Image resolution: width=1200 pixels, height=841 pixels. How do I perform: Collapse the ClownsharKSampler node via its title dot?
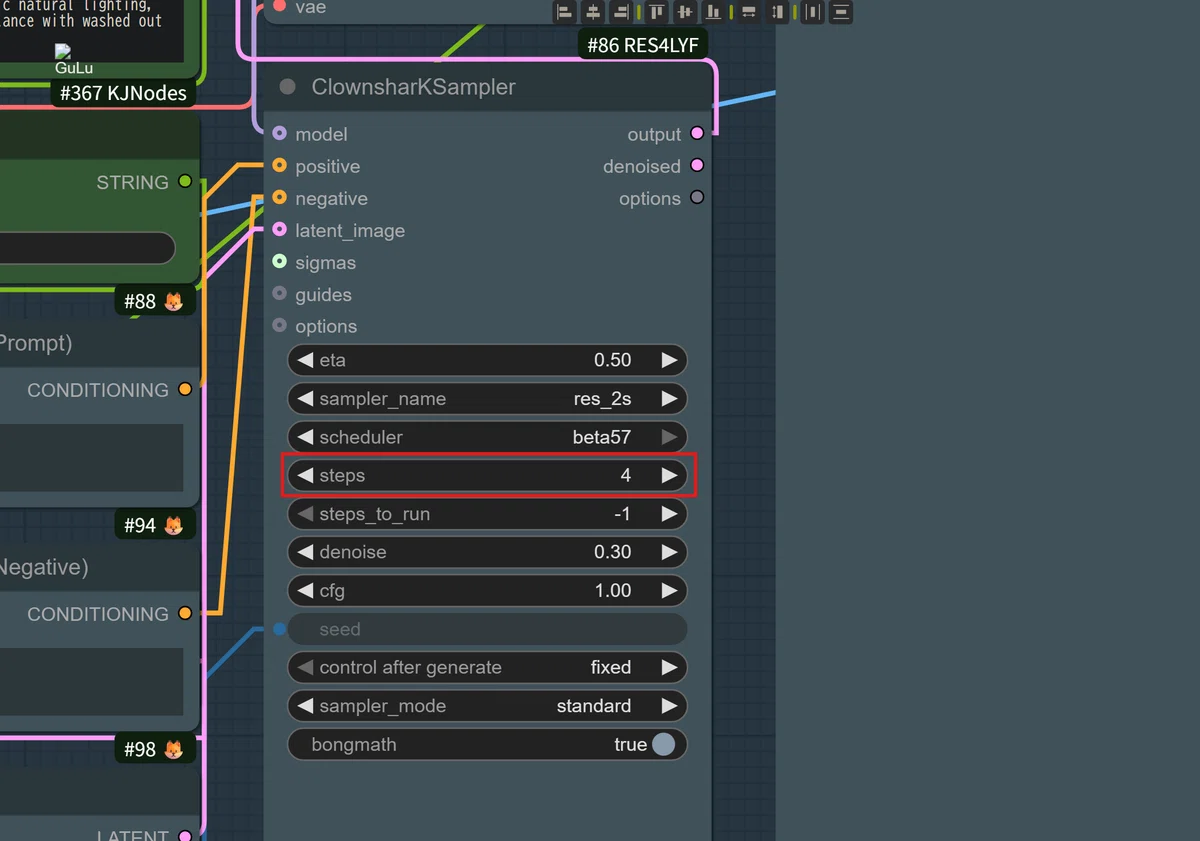(x=288, y=87)
